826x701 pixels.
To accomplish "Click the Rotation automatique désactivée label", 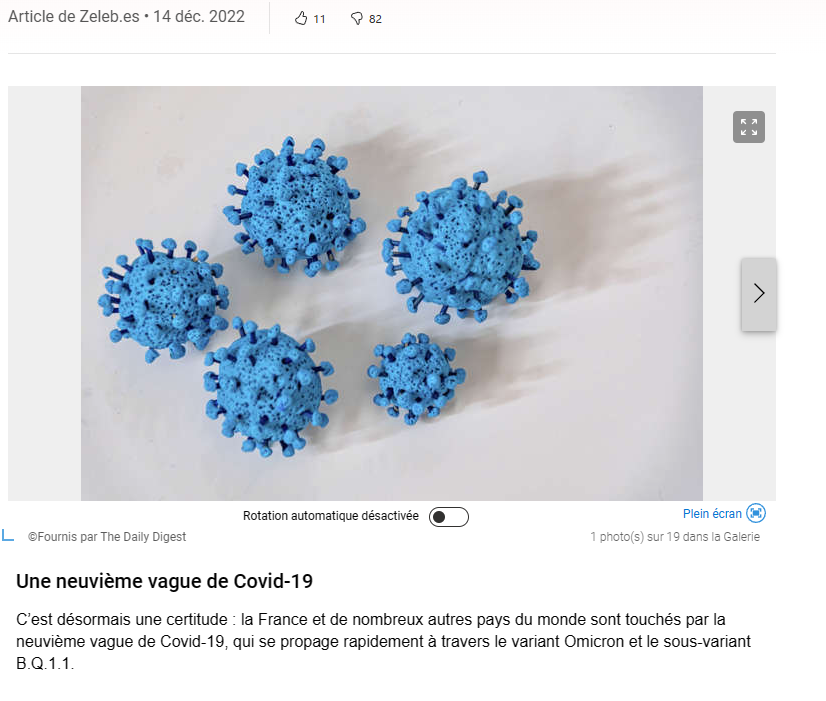I will [331, 516].
